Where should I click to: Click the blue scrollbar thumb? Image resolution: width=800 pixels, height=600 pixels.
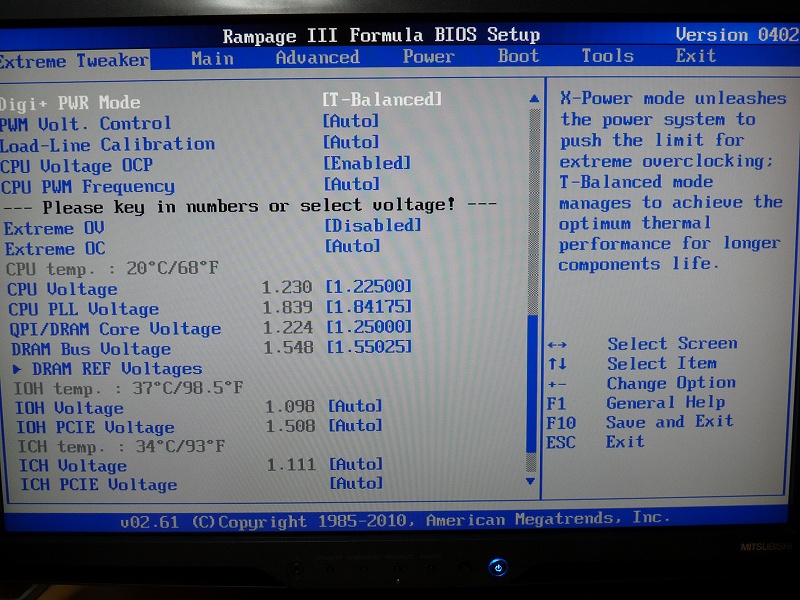pos(532,384)
